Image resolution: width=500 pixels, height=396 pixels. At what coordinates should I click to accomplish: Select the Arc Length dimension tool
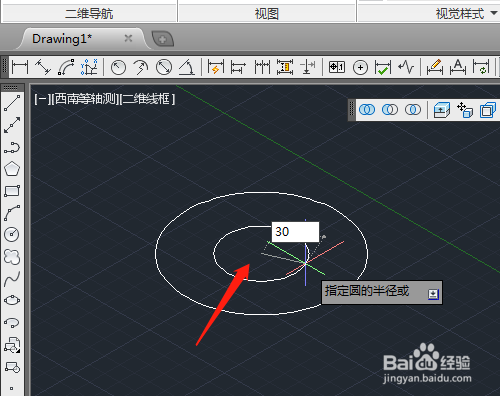(66, 67)
